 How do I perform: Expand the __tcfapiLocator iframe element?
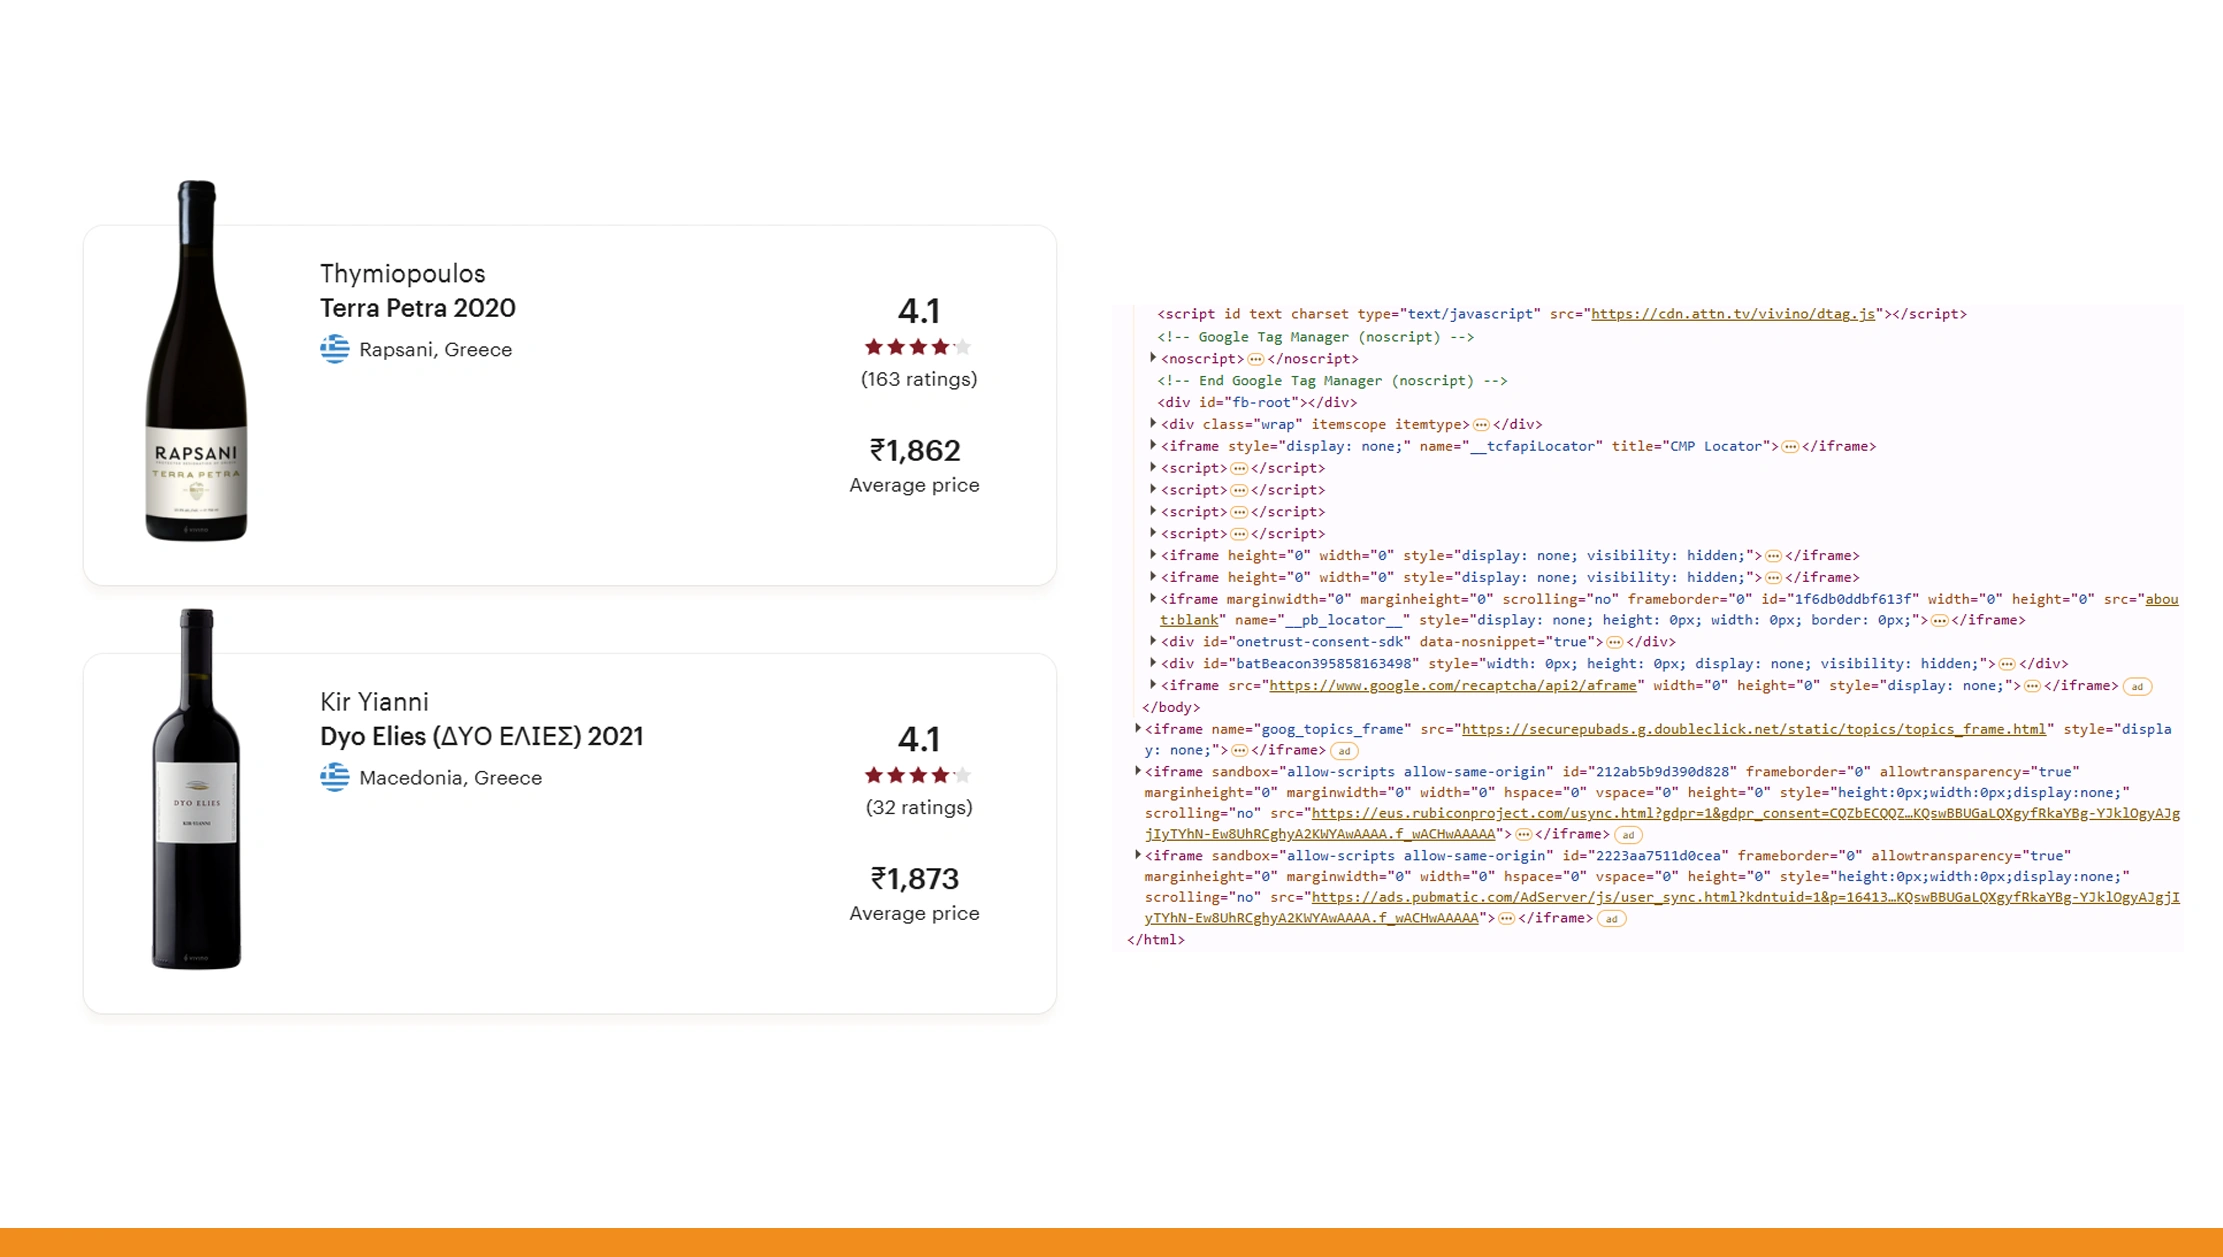(1155, 446)
